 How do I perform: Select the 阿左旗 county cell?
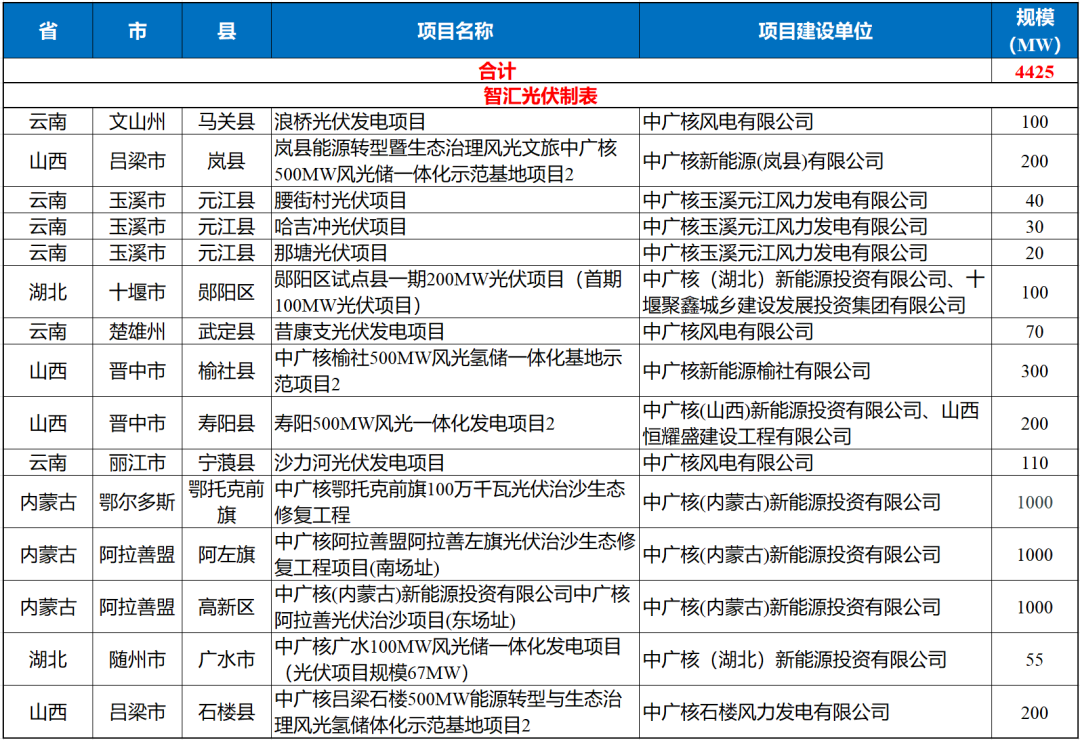click(x=227, y=554)
